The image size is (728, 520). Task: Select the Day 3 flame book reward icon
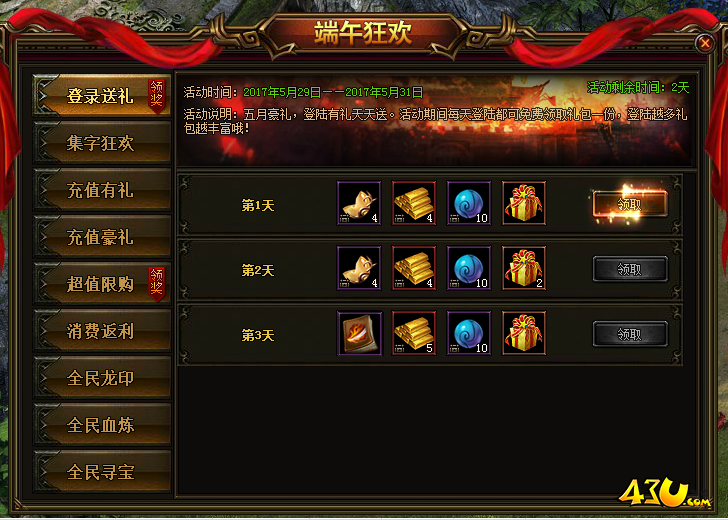pos(359,333)
